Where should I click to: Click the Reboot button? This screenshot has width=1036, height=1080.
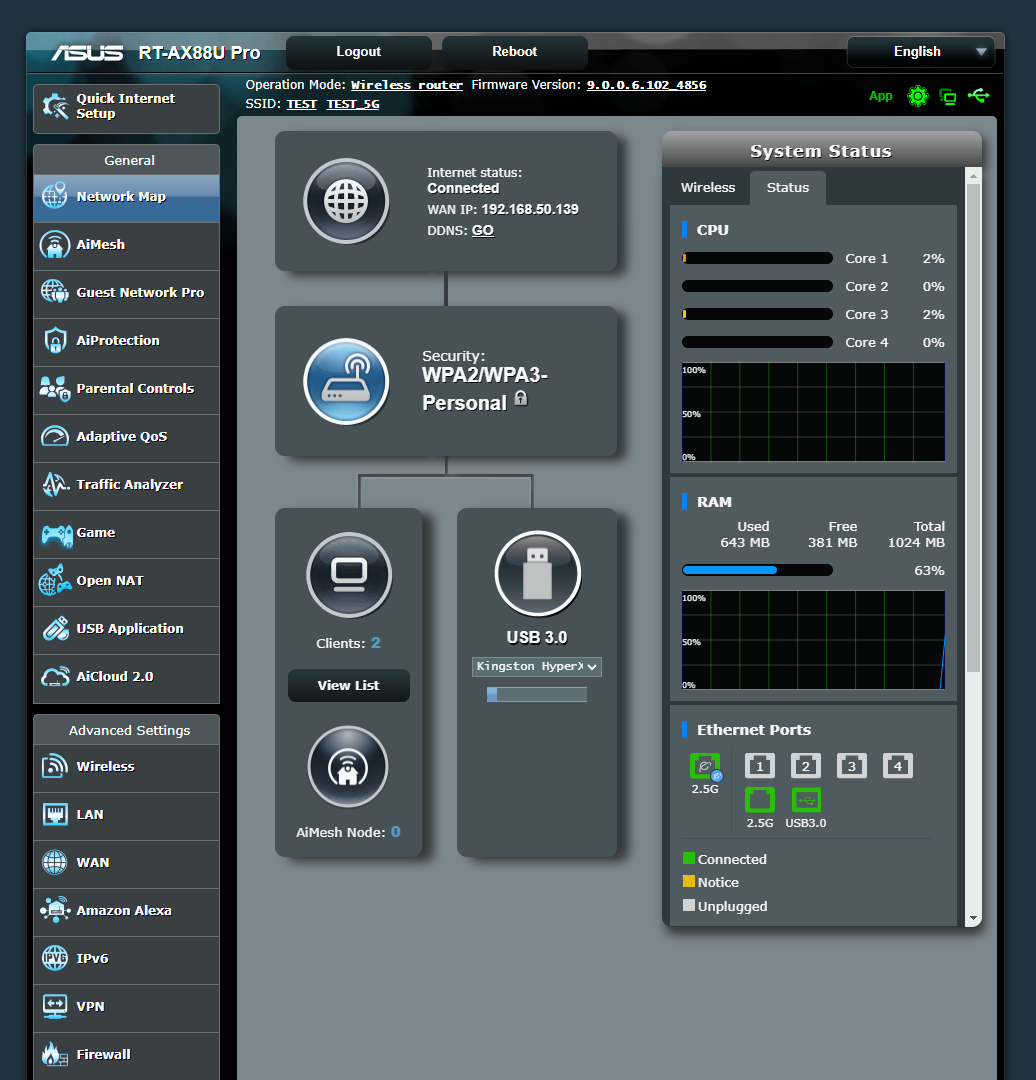point(515,52)
